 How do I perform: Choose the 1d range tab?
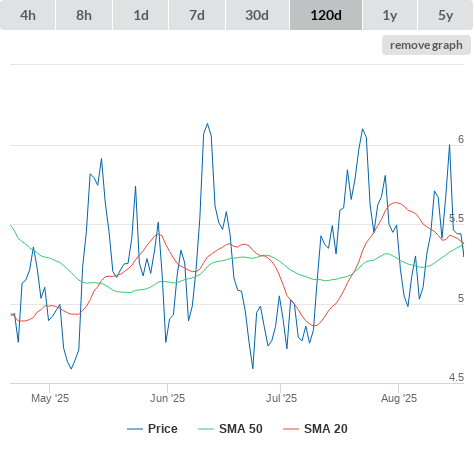[x=141, y=15]
